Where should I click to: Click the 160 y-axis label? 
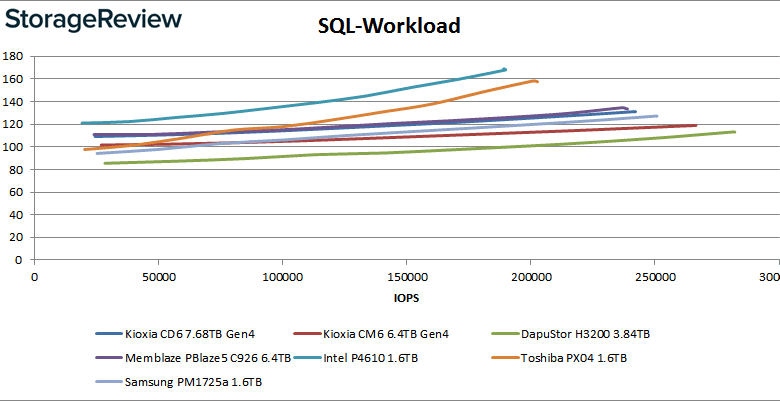(12, 79)
